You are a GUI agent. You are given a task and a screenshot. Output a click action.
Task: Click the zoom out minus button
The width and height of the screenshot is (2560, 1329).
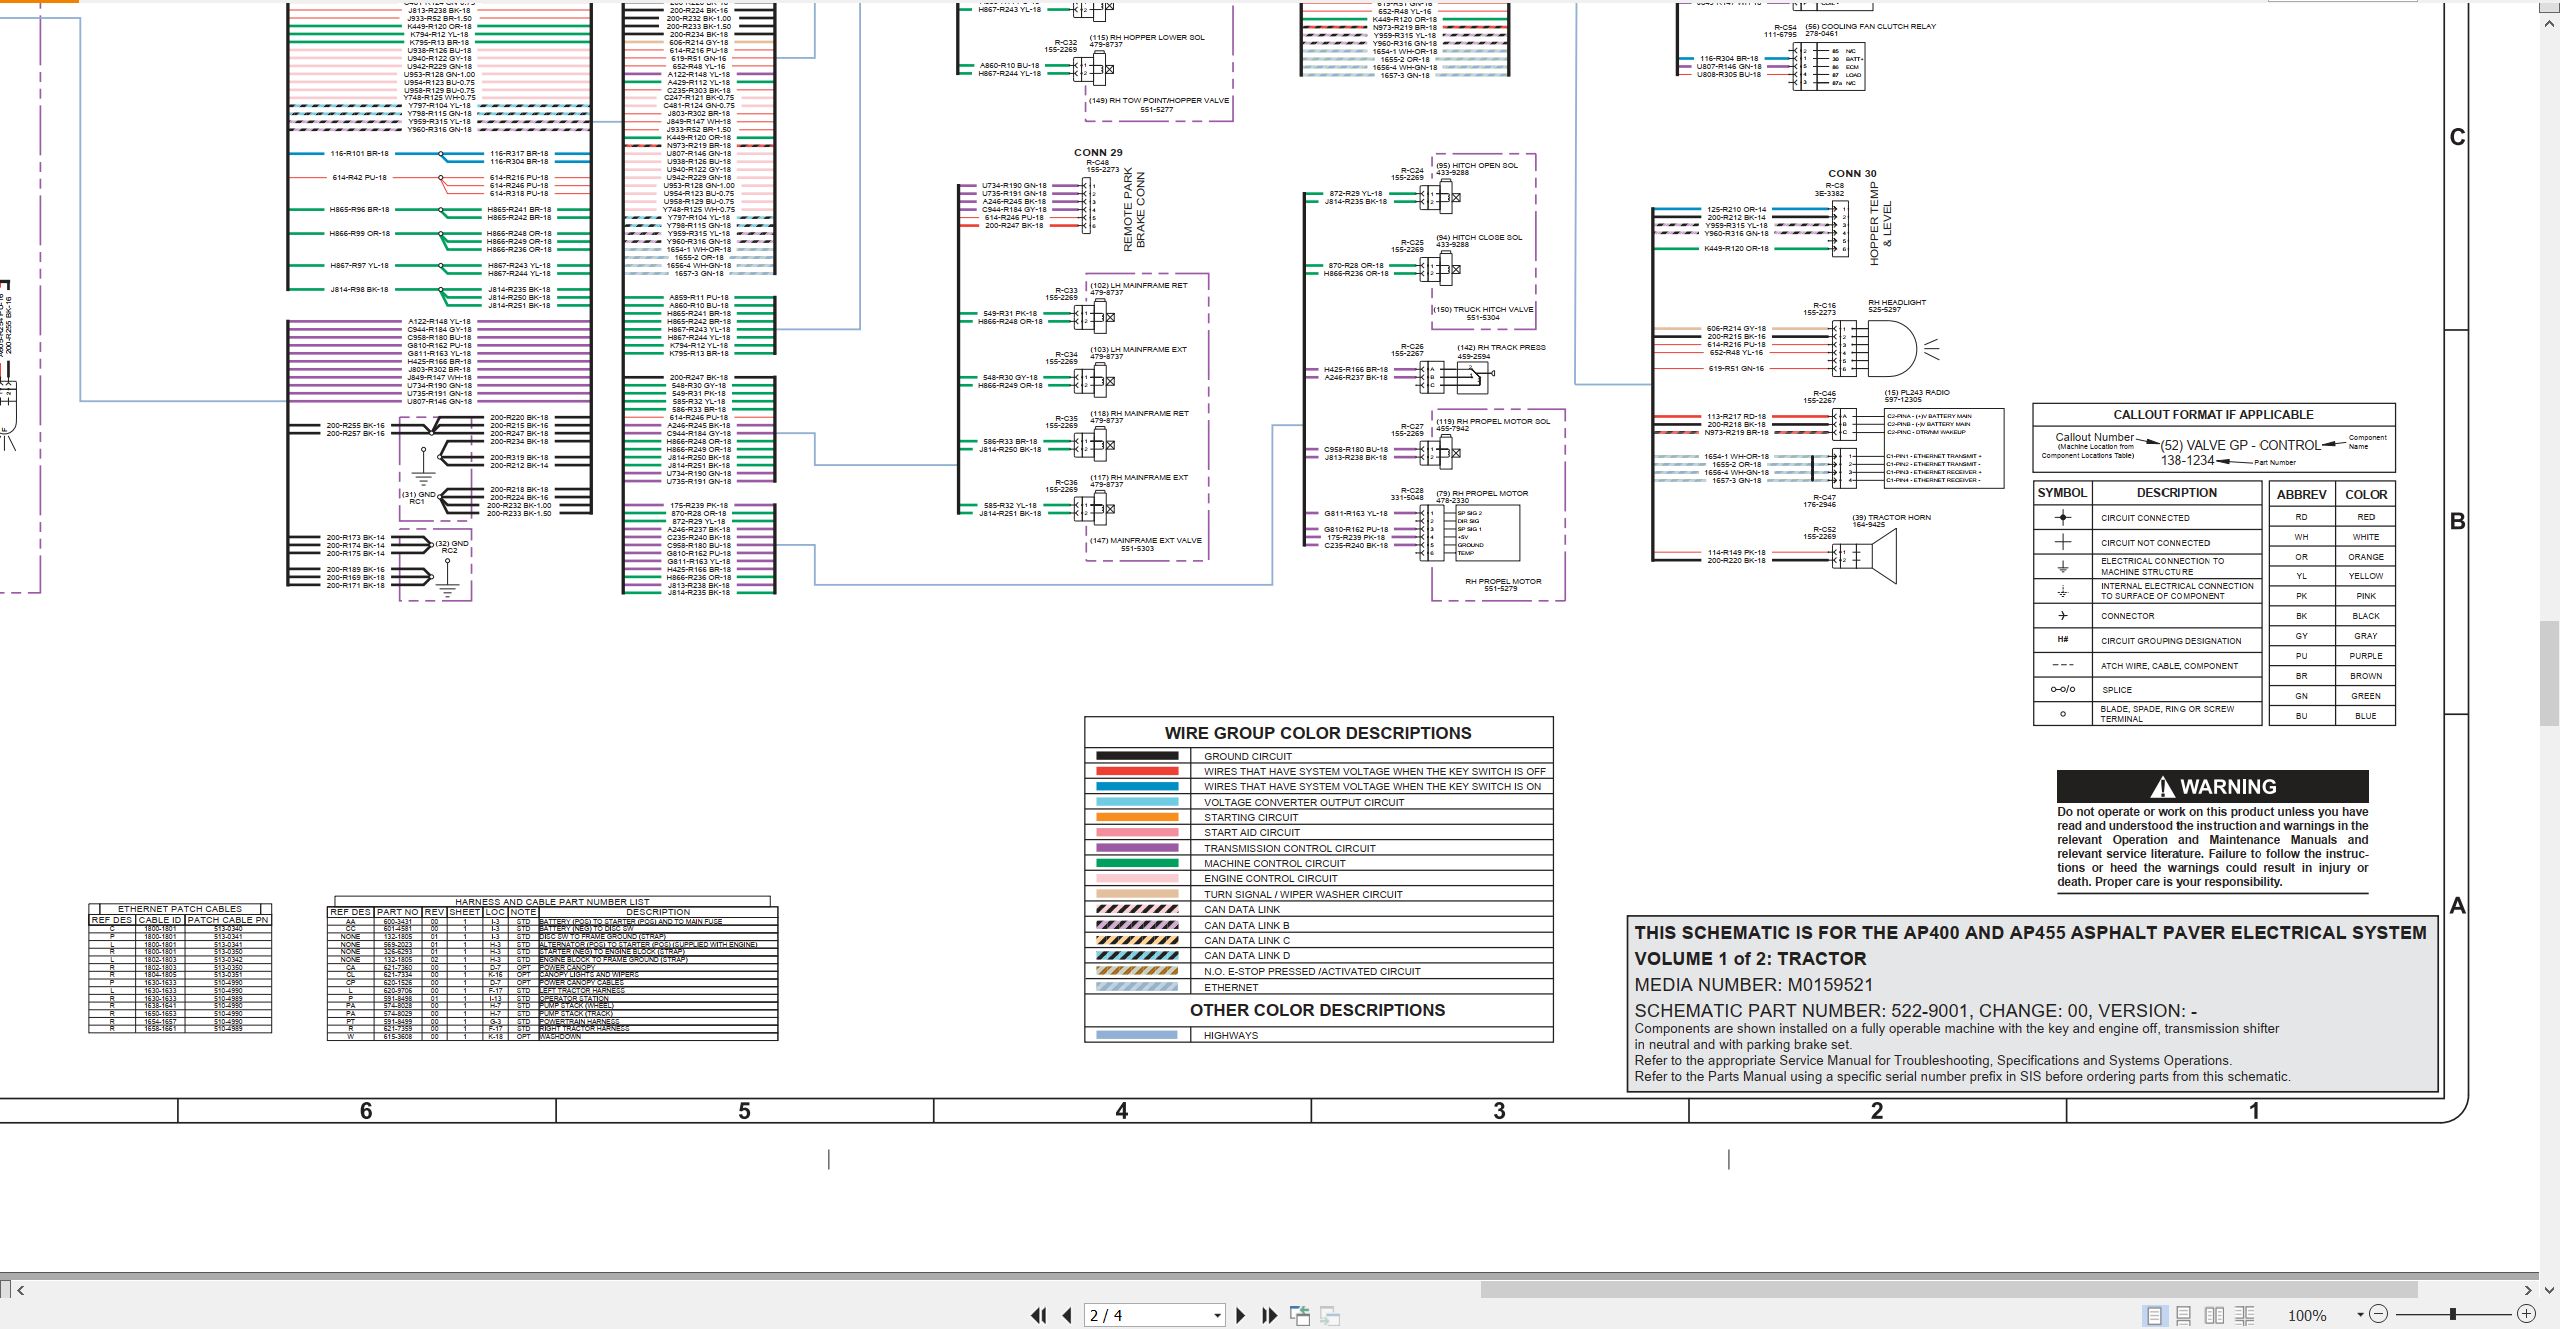pyautogui.click(x=2378, y=1314)
